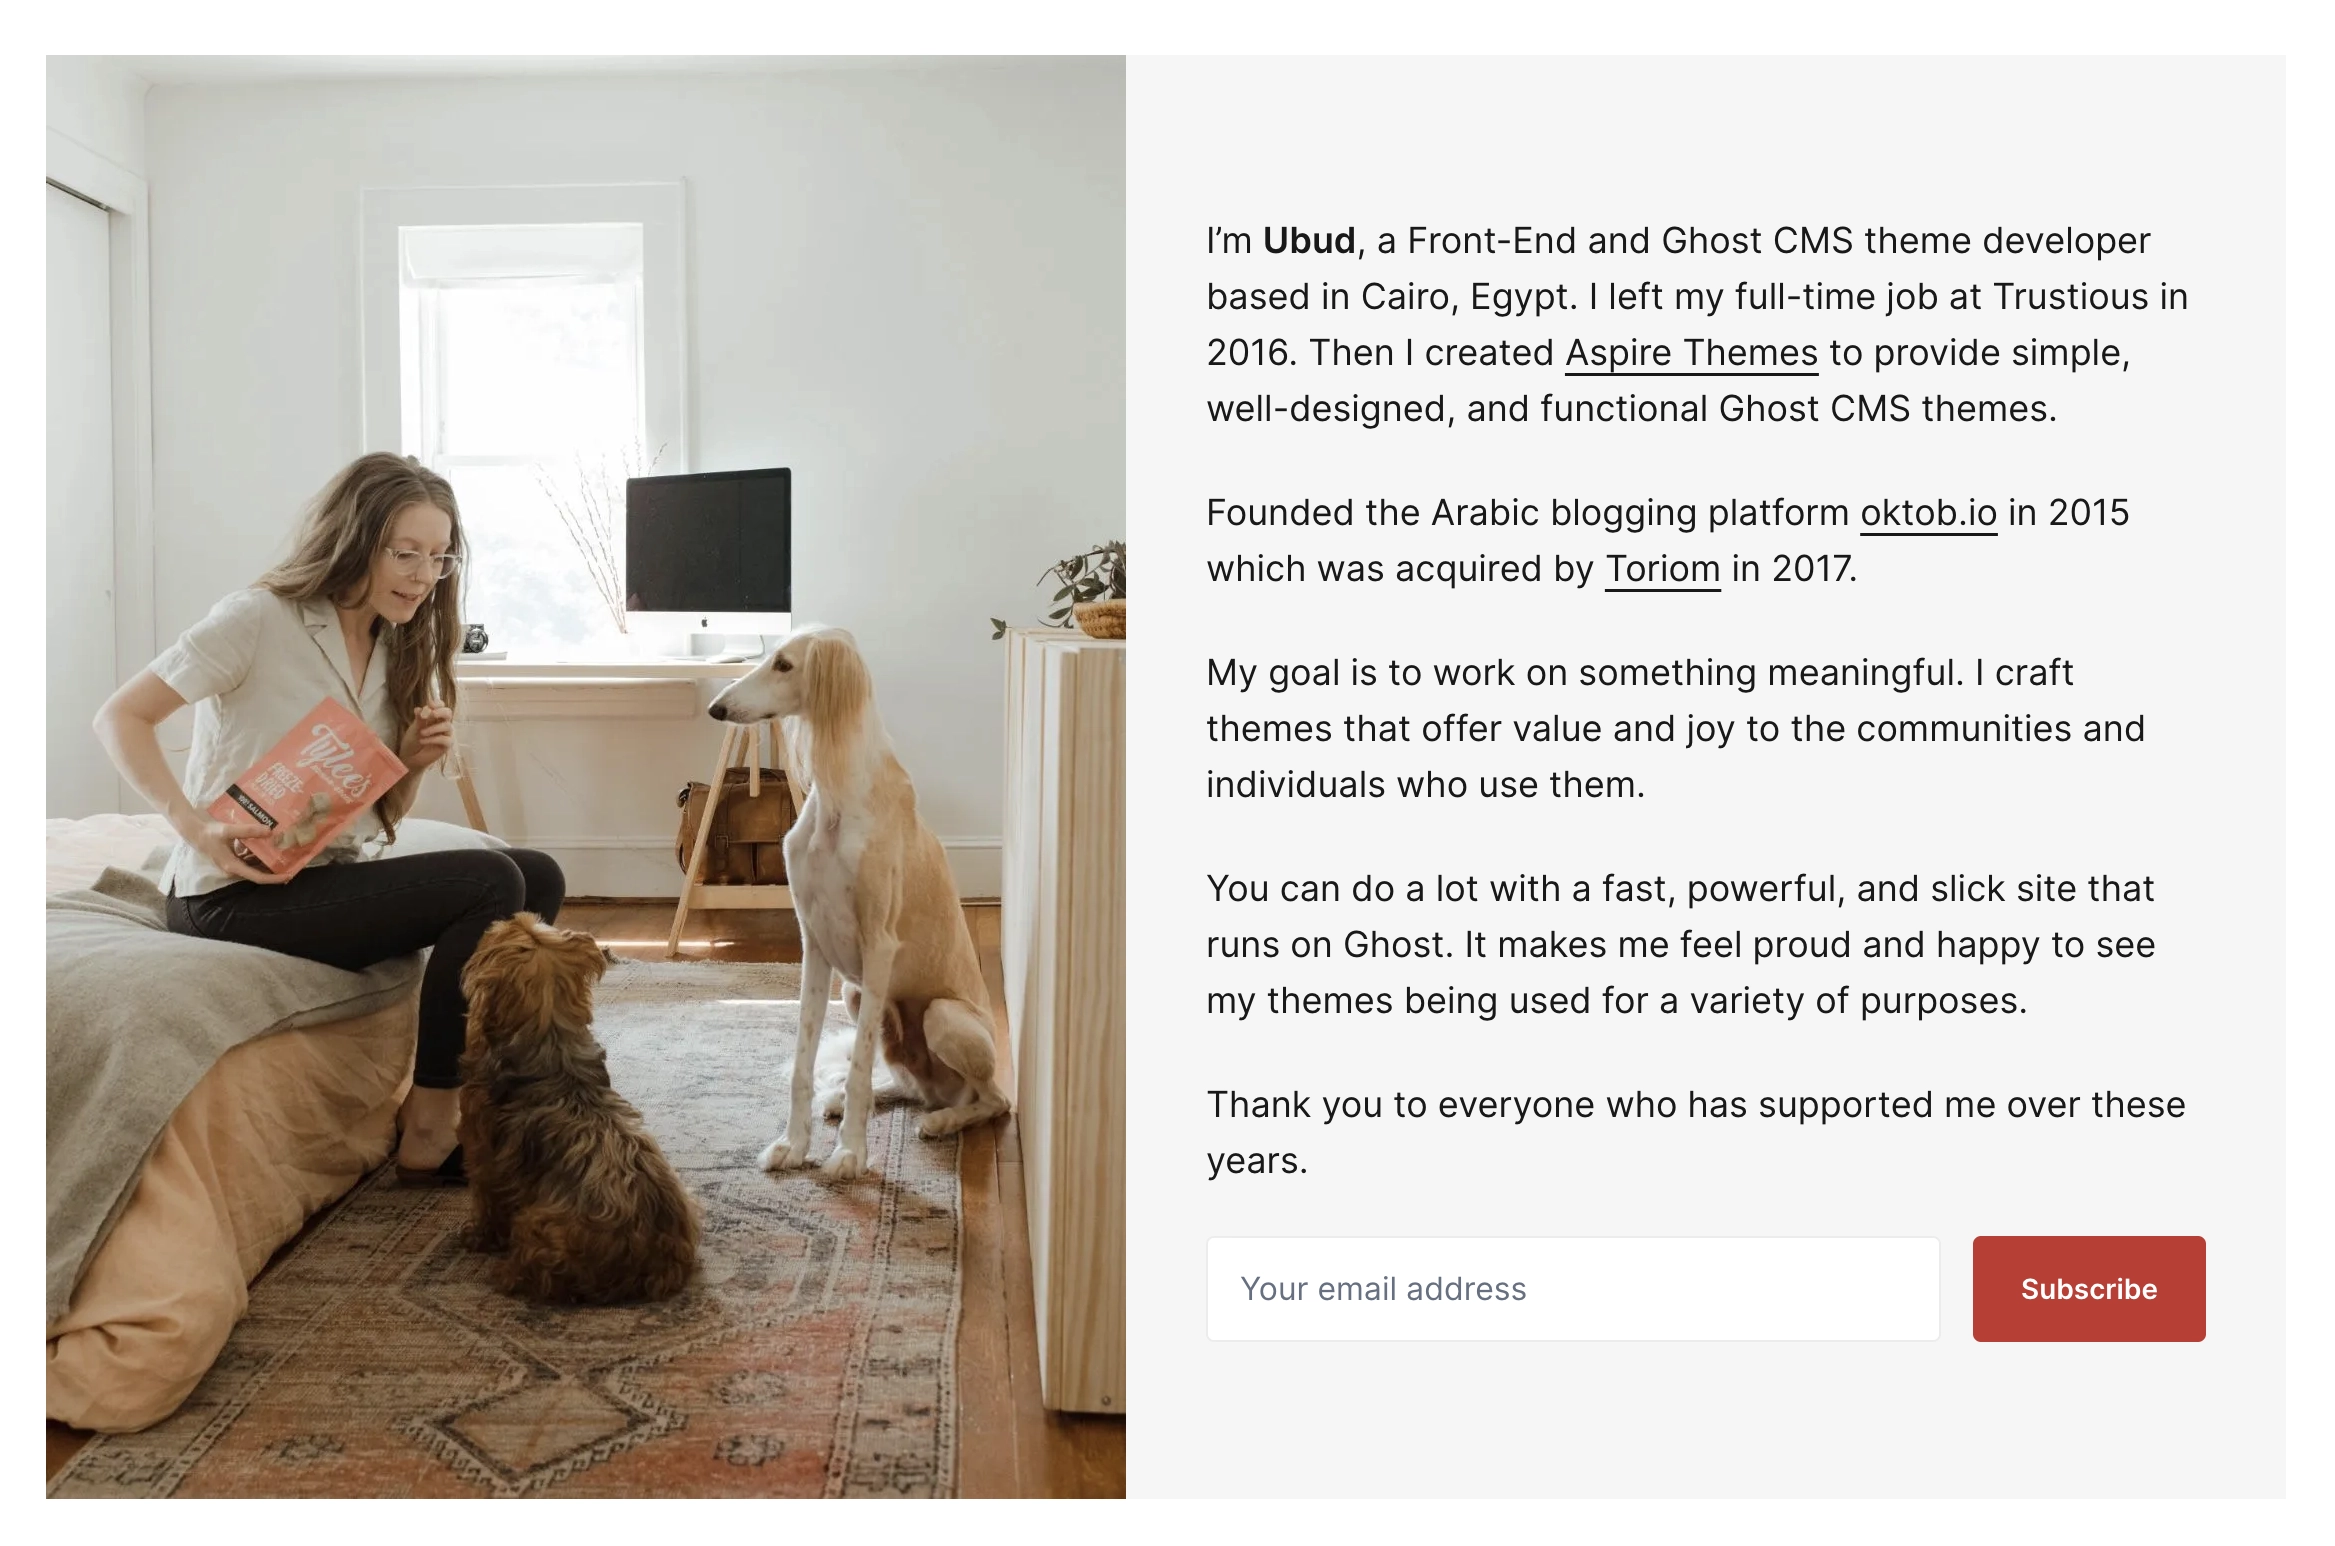Focus the Your email address field
Screen dimensions: 2335x1546
[x=1572, y=1288]
